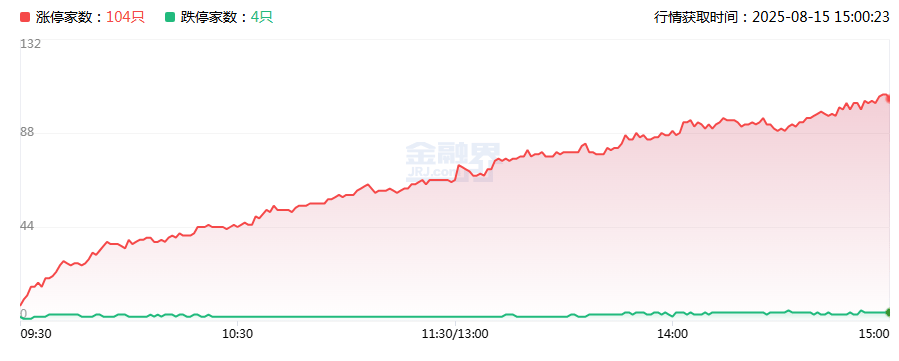The height and width of the screenshot is (361, 899).
Task: Click the 涨停家数 legend label
Action: point(69,17)
